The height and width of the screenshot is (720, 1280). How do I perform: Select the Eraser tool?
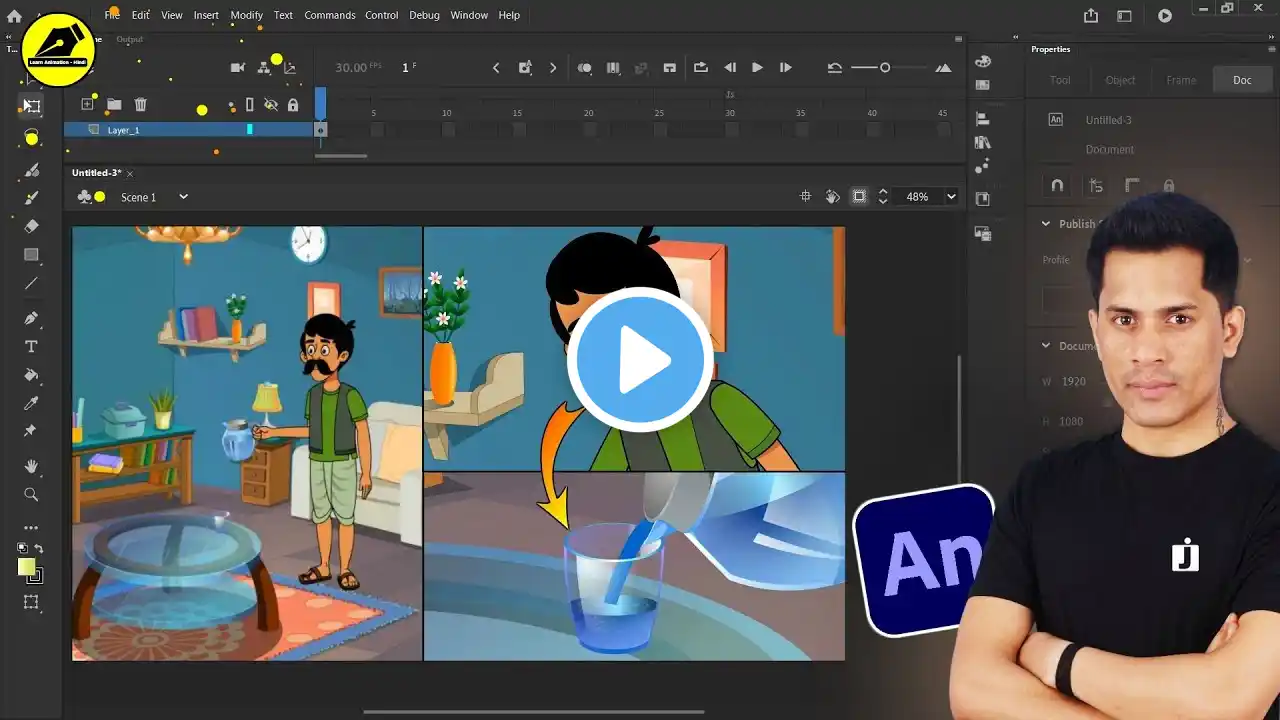point(31,226)
